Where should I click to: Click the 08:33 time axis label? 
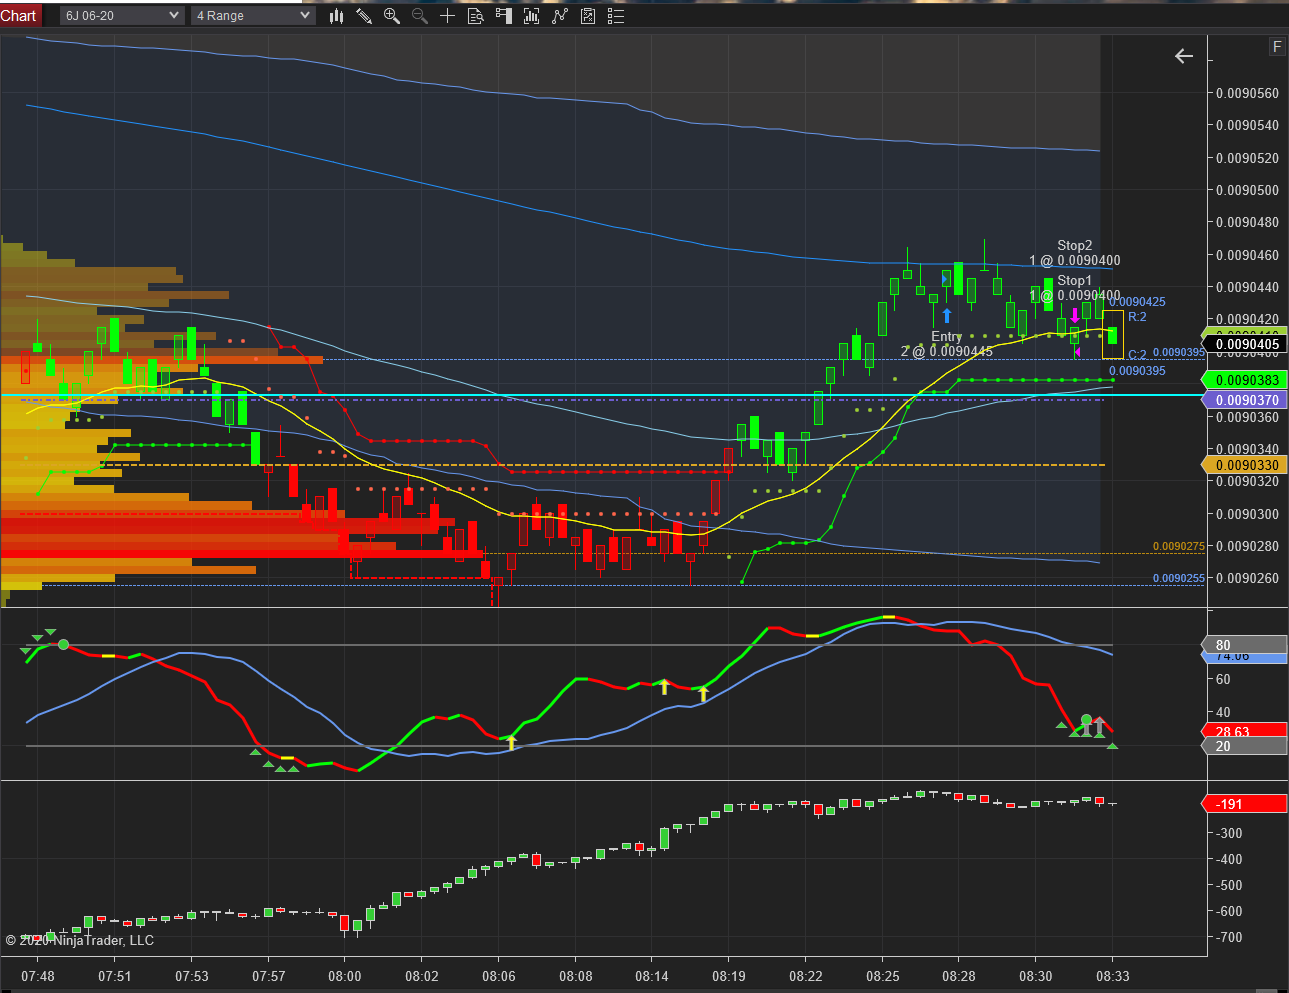click(x=1113, y=976)
